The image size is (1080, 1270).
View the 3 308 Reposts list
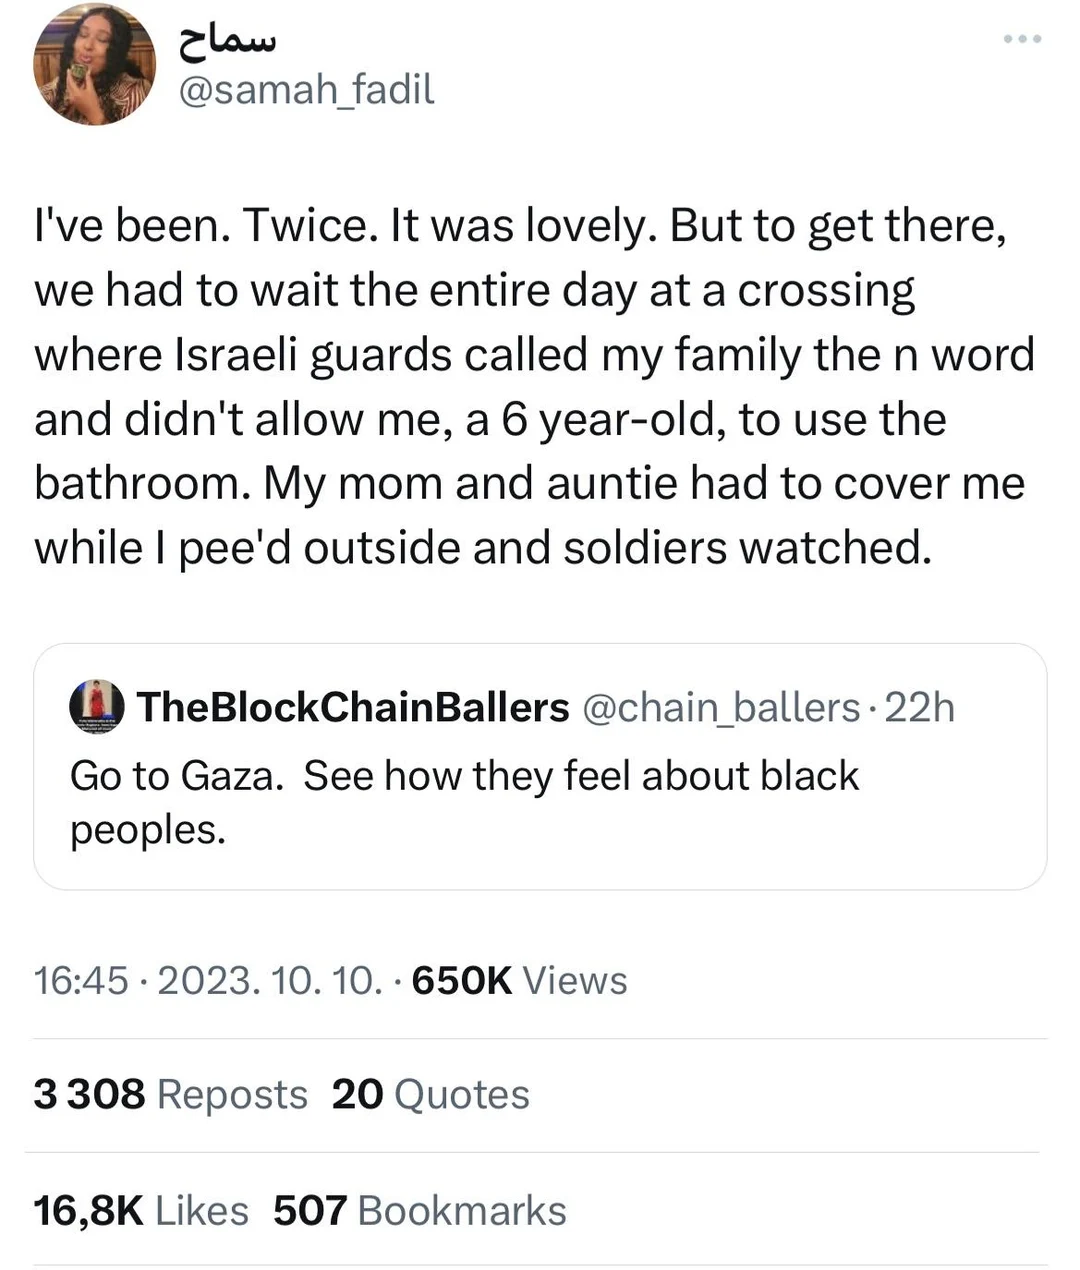170,1095
